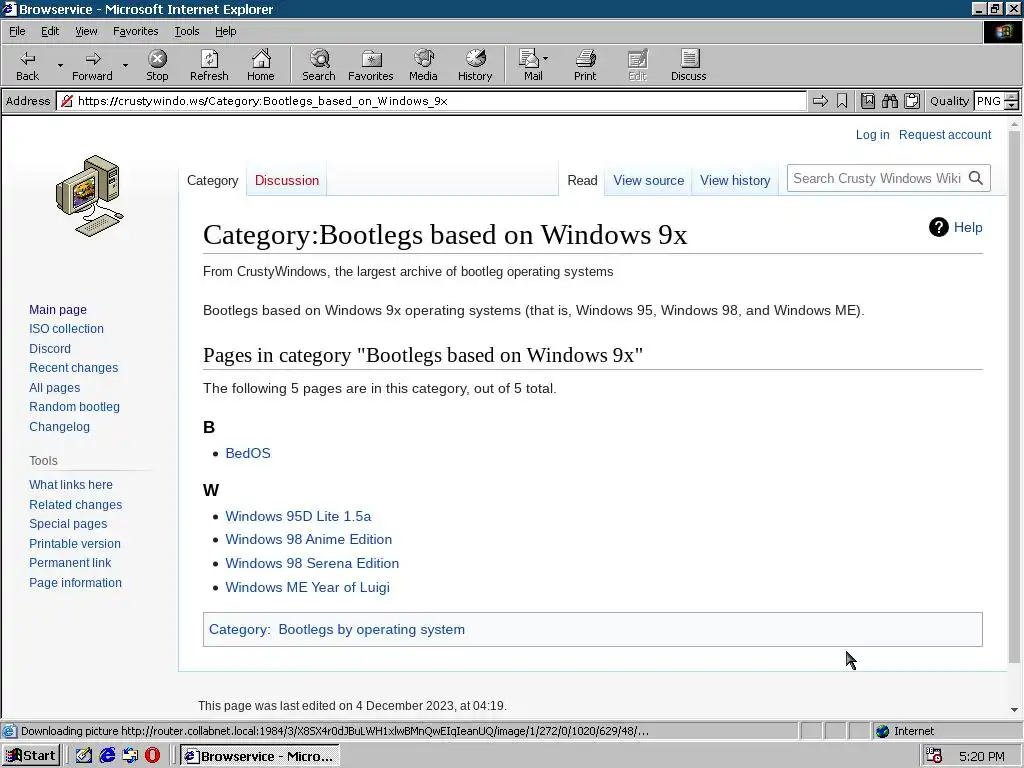Open the File menu
The image size is (1024, 768).
click(x=17, y=31)
